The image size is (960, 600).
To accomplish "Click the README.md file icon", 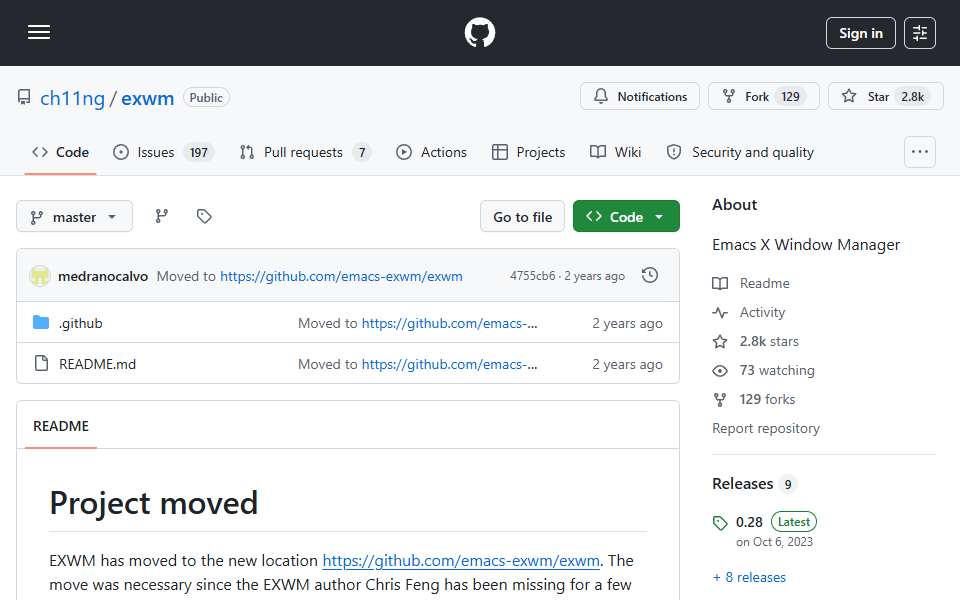I will [41, 363].
